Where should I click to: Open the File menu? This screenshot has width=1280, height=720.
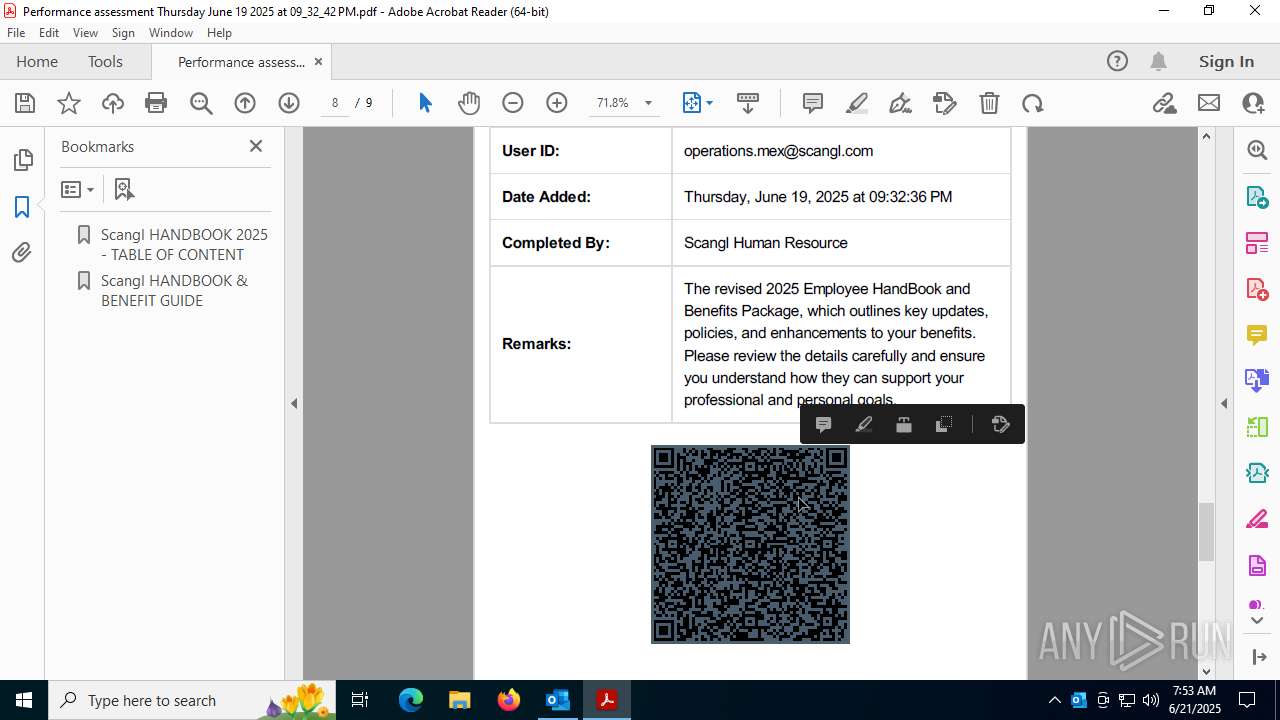[x=16, y=32]
